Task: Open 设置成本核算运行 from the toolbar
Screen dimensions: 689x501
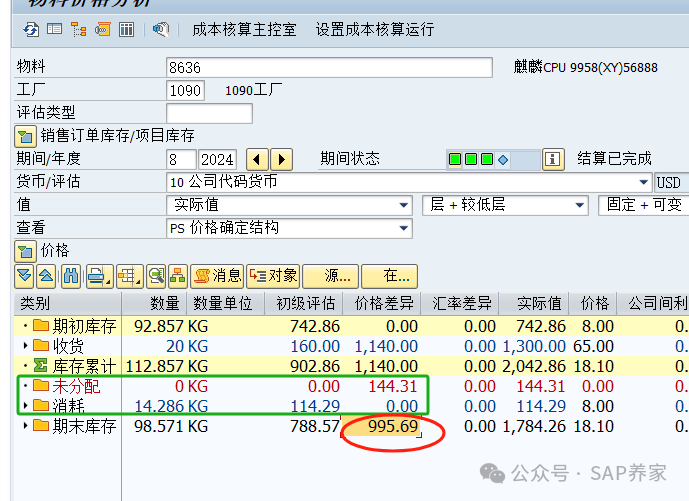Action: [374, 30]
